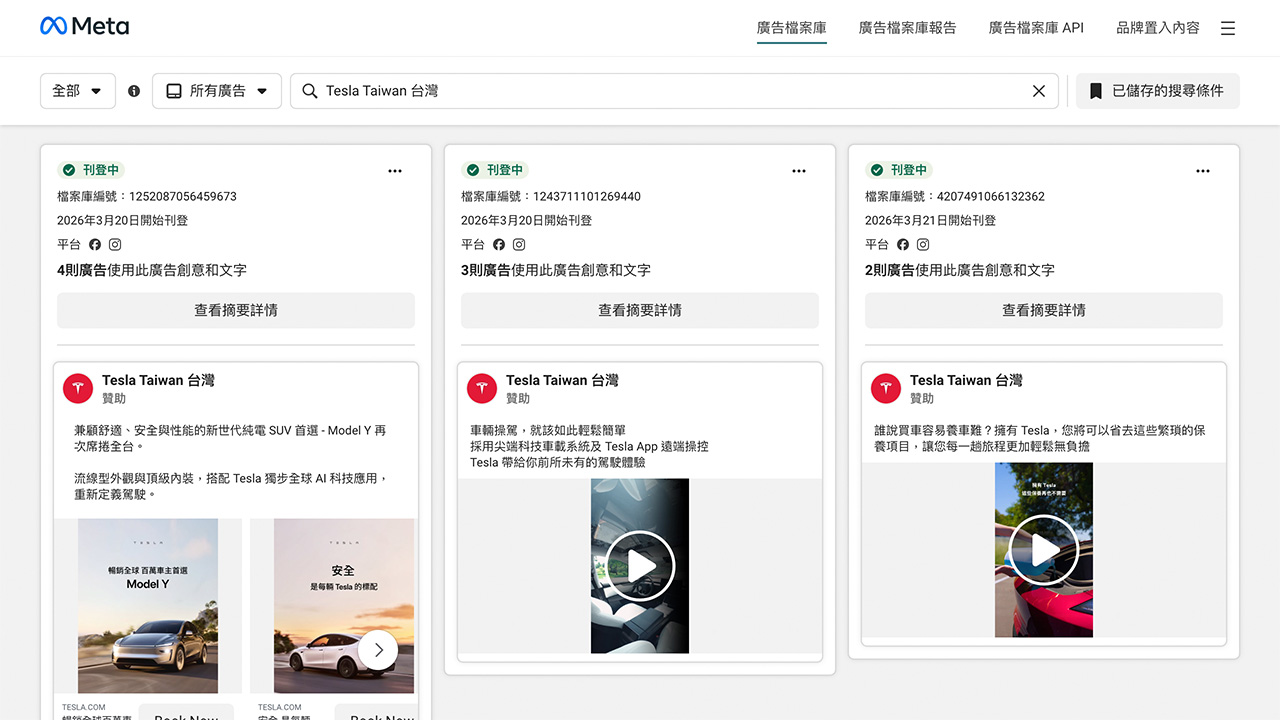The image size is (1280, 720).
Task: Switch to 廣告檔案庫報告 tab
Action: 907,28
